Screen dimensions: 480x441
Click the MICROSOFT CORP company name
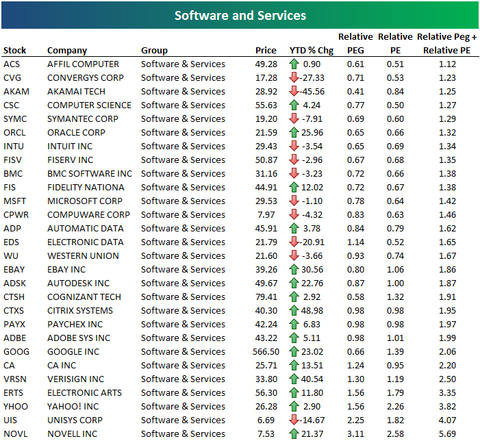[x=85, y=201]
